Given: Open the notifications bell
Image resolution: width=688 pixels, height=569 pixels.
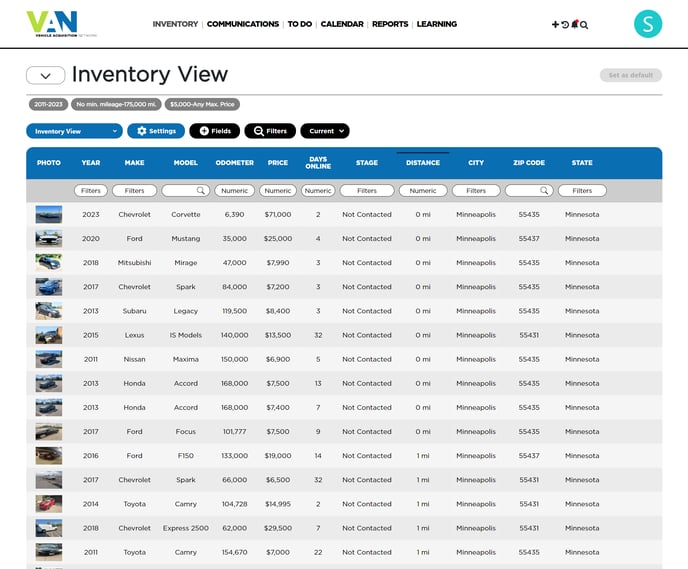Looking at the screenshot, I should coord(575,24).
